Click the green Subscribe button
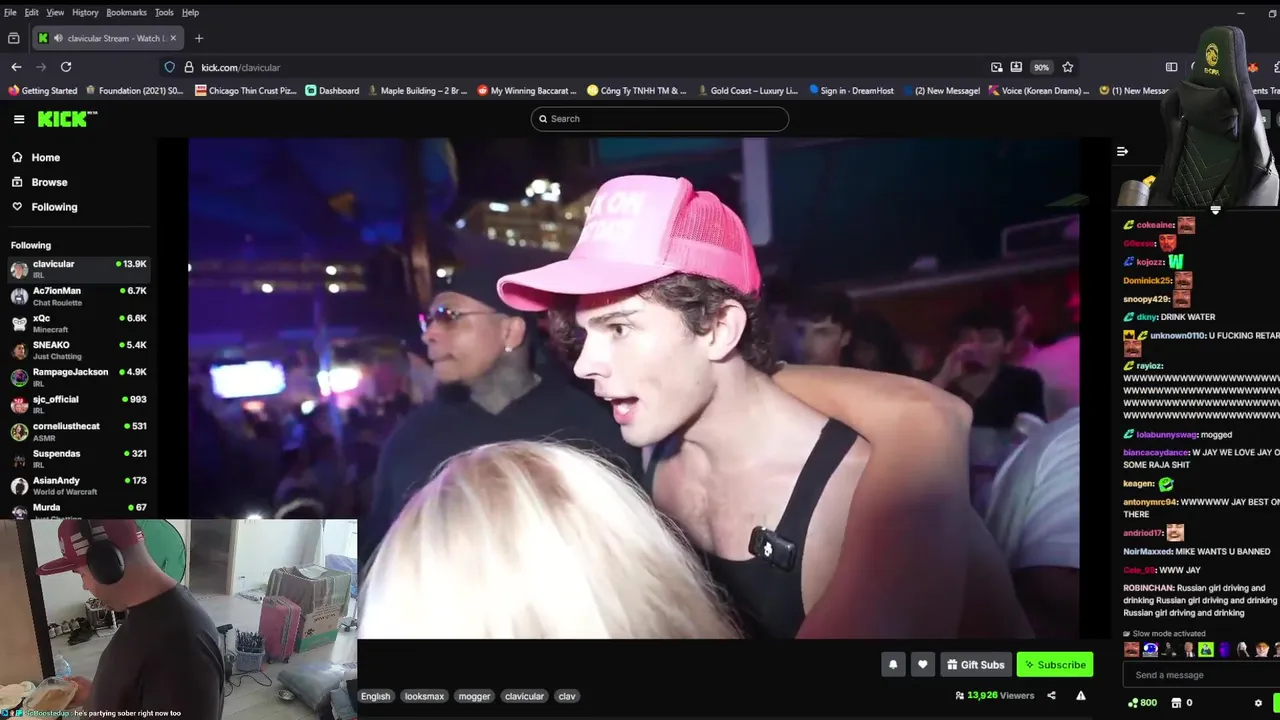Viewport: 1280px width, 720px height. tap(1055, 664)
